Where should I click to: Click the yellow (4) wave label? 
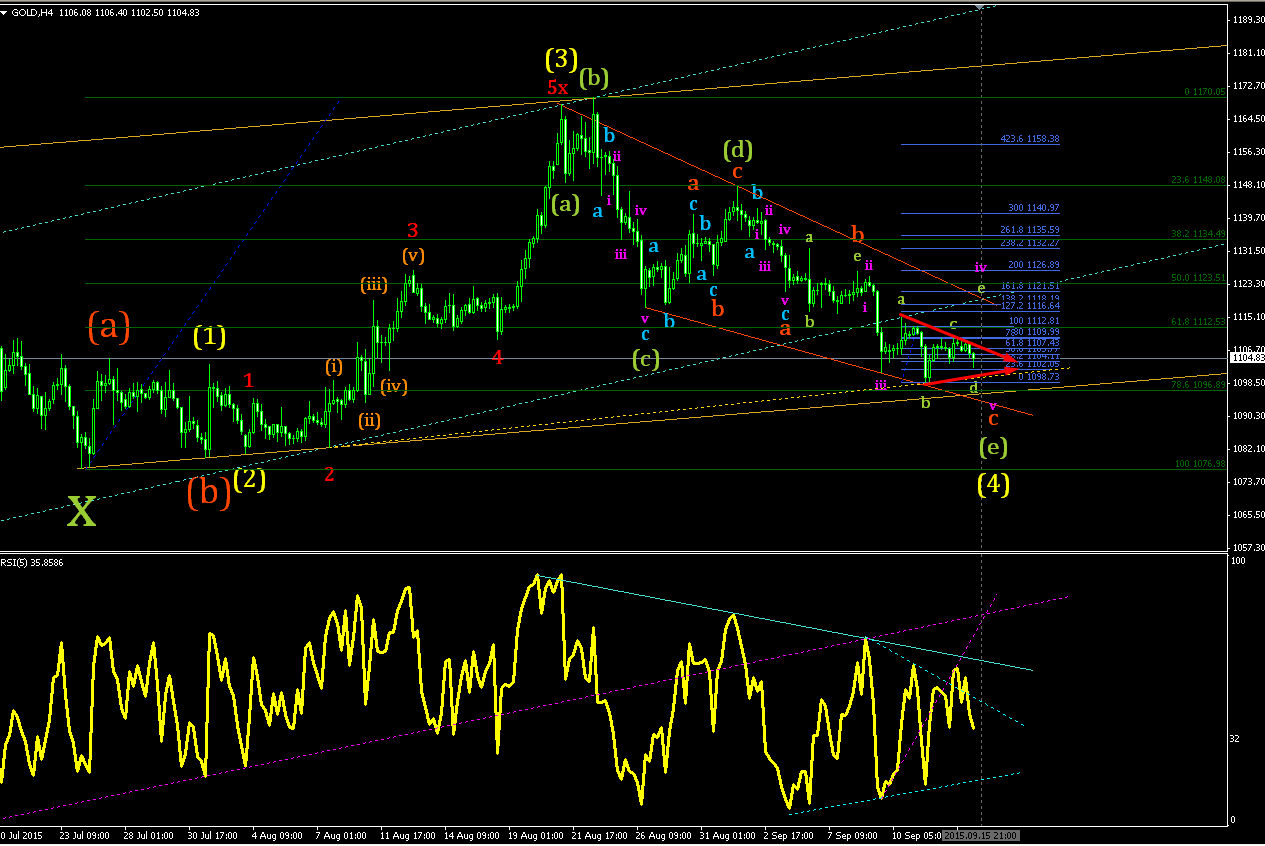point(993,484)
